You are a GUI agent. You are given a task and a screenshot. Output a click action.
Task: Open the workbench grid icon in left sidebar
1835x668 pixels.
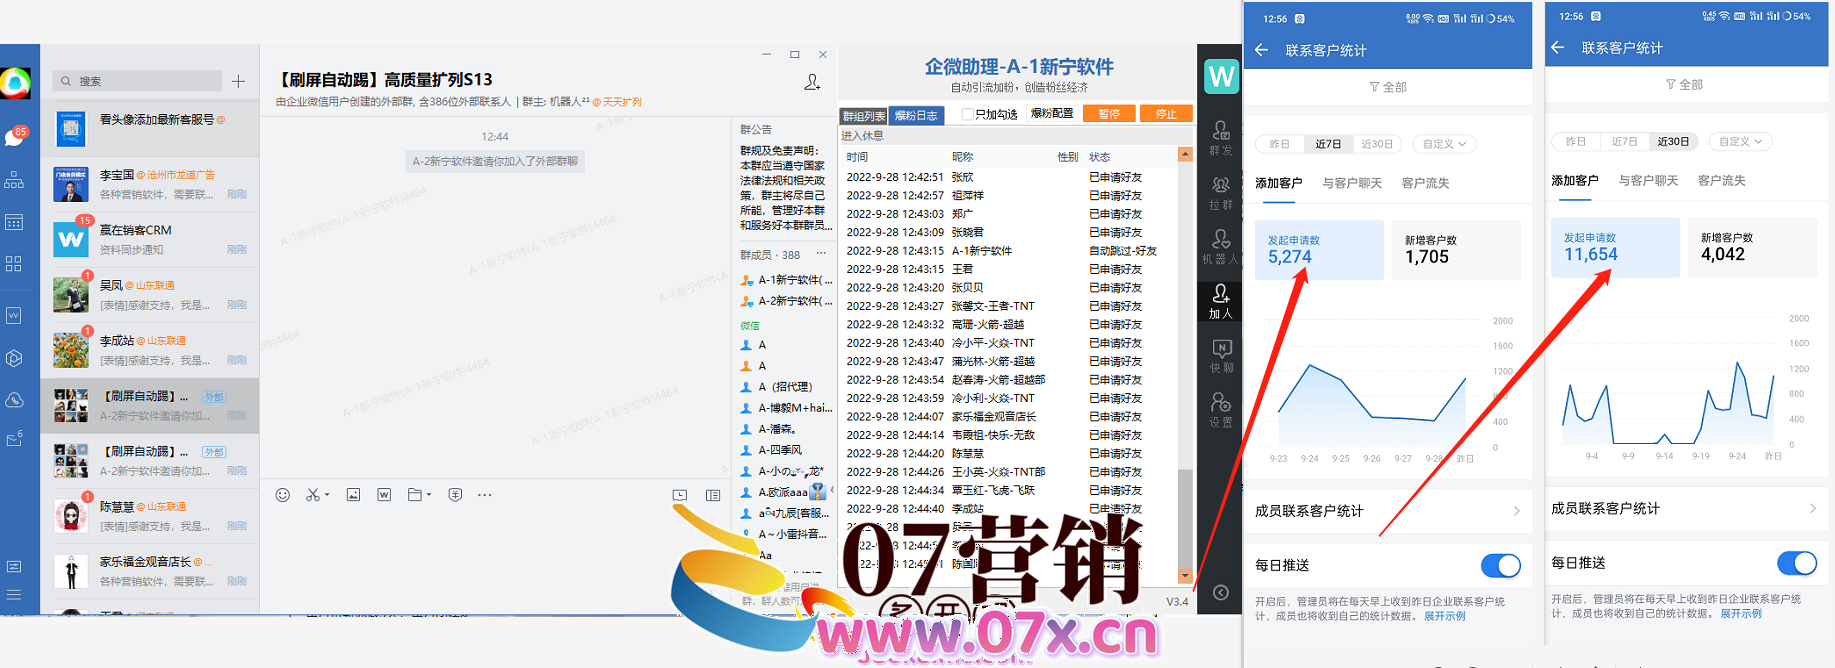pyautogui.click(x=14, y=264)
